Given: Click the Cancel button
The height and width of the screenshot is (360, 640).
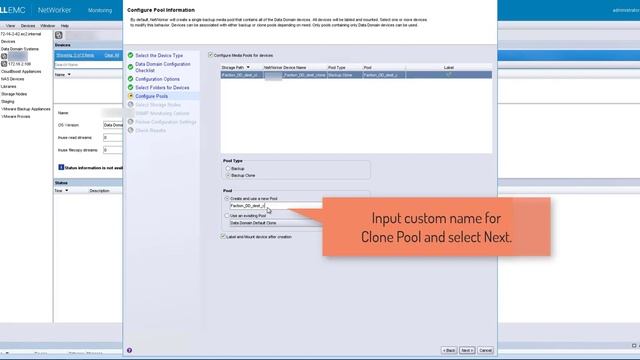Looking at the screenshot, I should tap(485, 350).
